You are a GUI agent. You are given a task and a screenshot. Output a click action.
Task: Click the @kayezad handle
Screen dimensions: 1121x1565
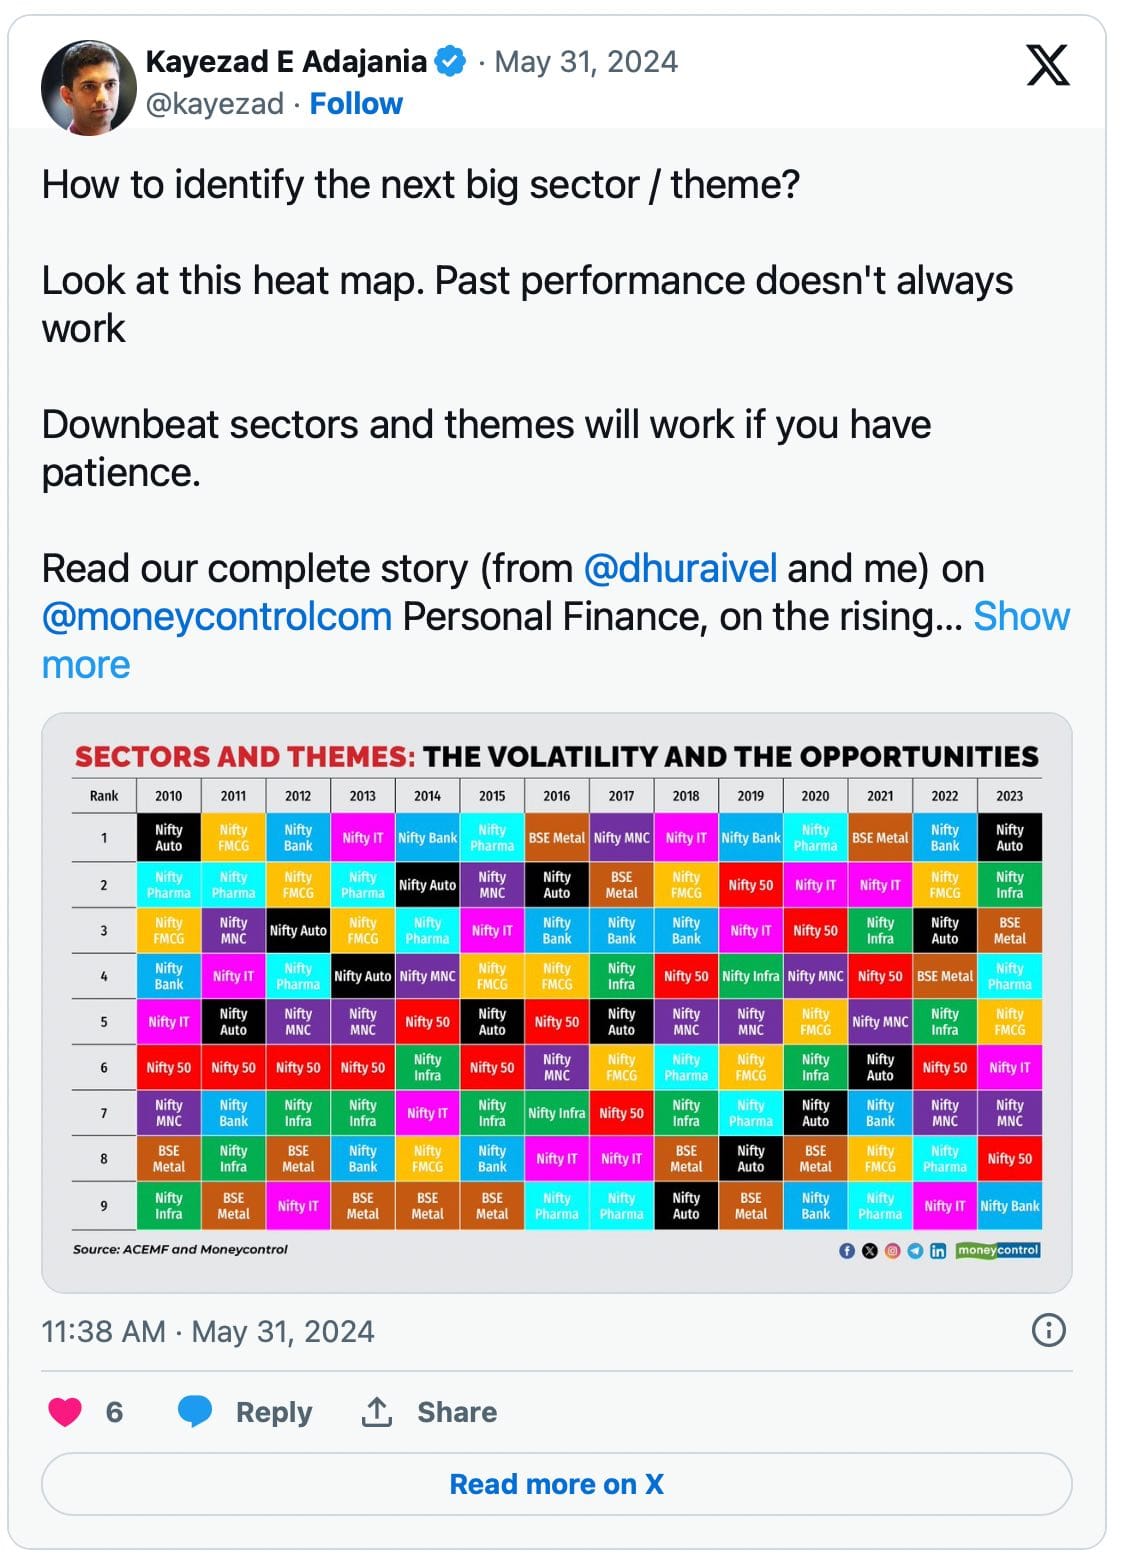215,103
